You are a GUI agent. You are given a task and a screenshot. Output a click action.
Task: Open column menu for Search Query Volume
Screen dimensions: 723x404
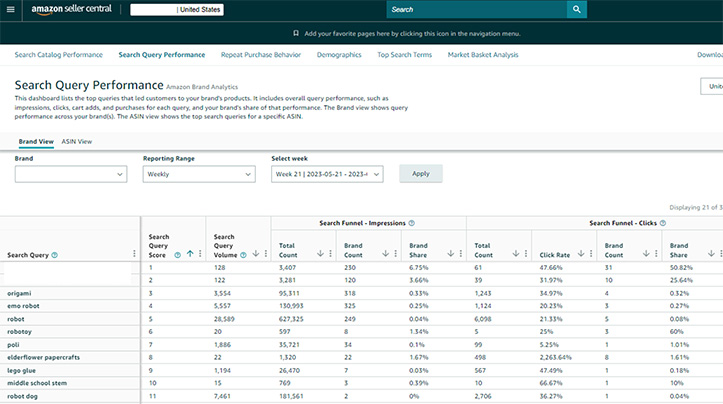point(265,254)
